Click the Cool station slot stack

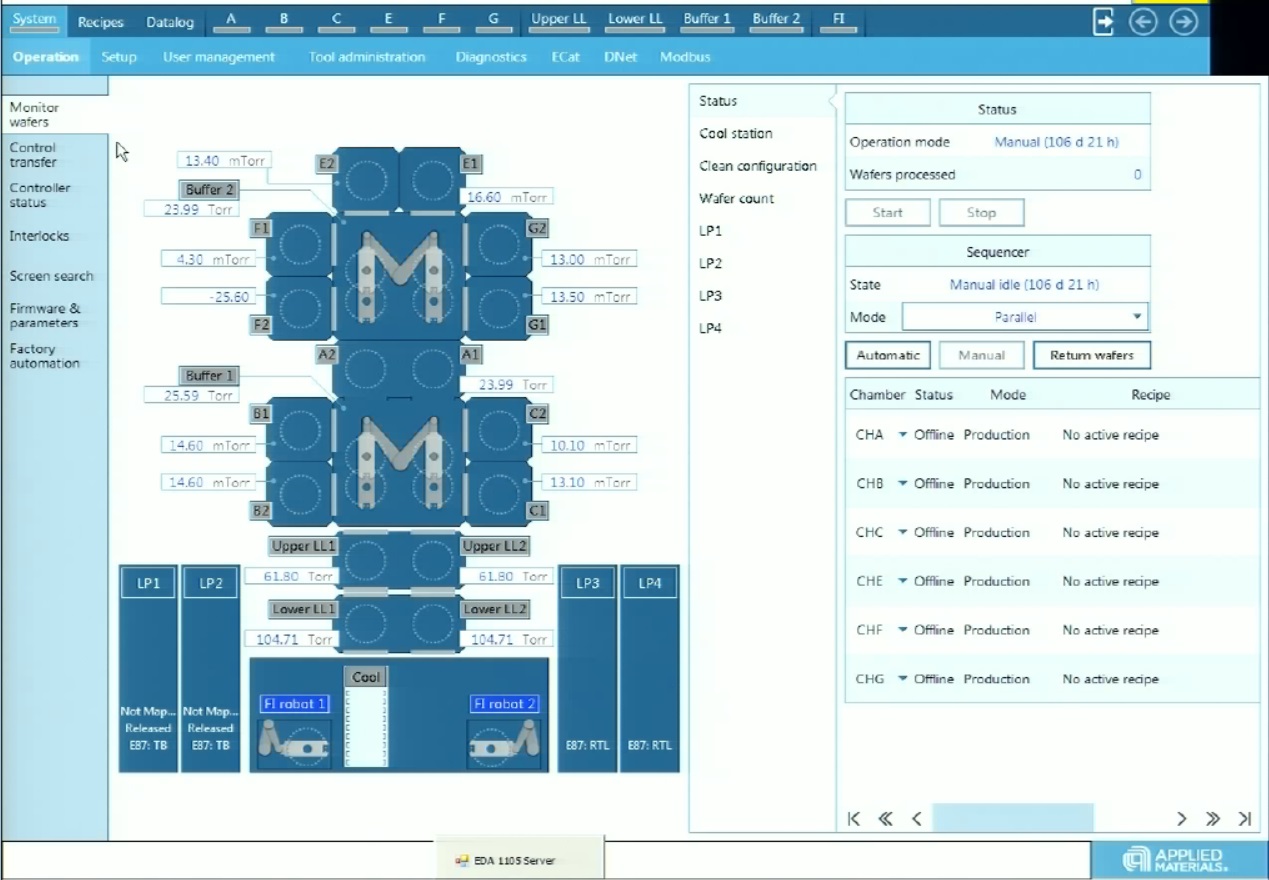[366, 727]
